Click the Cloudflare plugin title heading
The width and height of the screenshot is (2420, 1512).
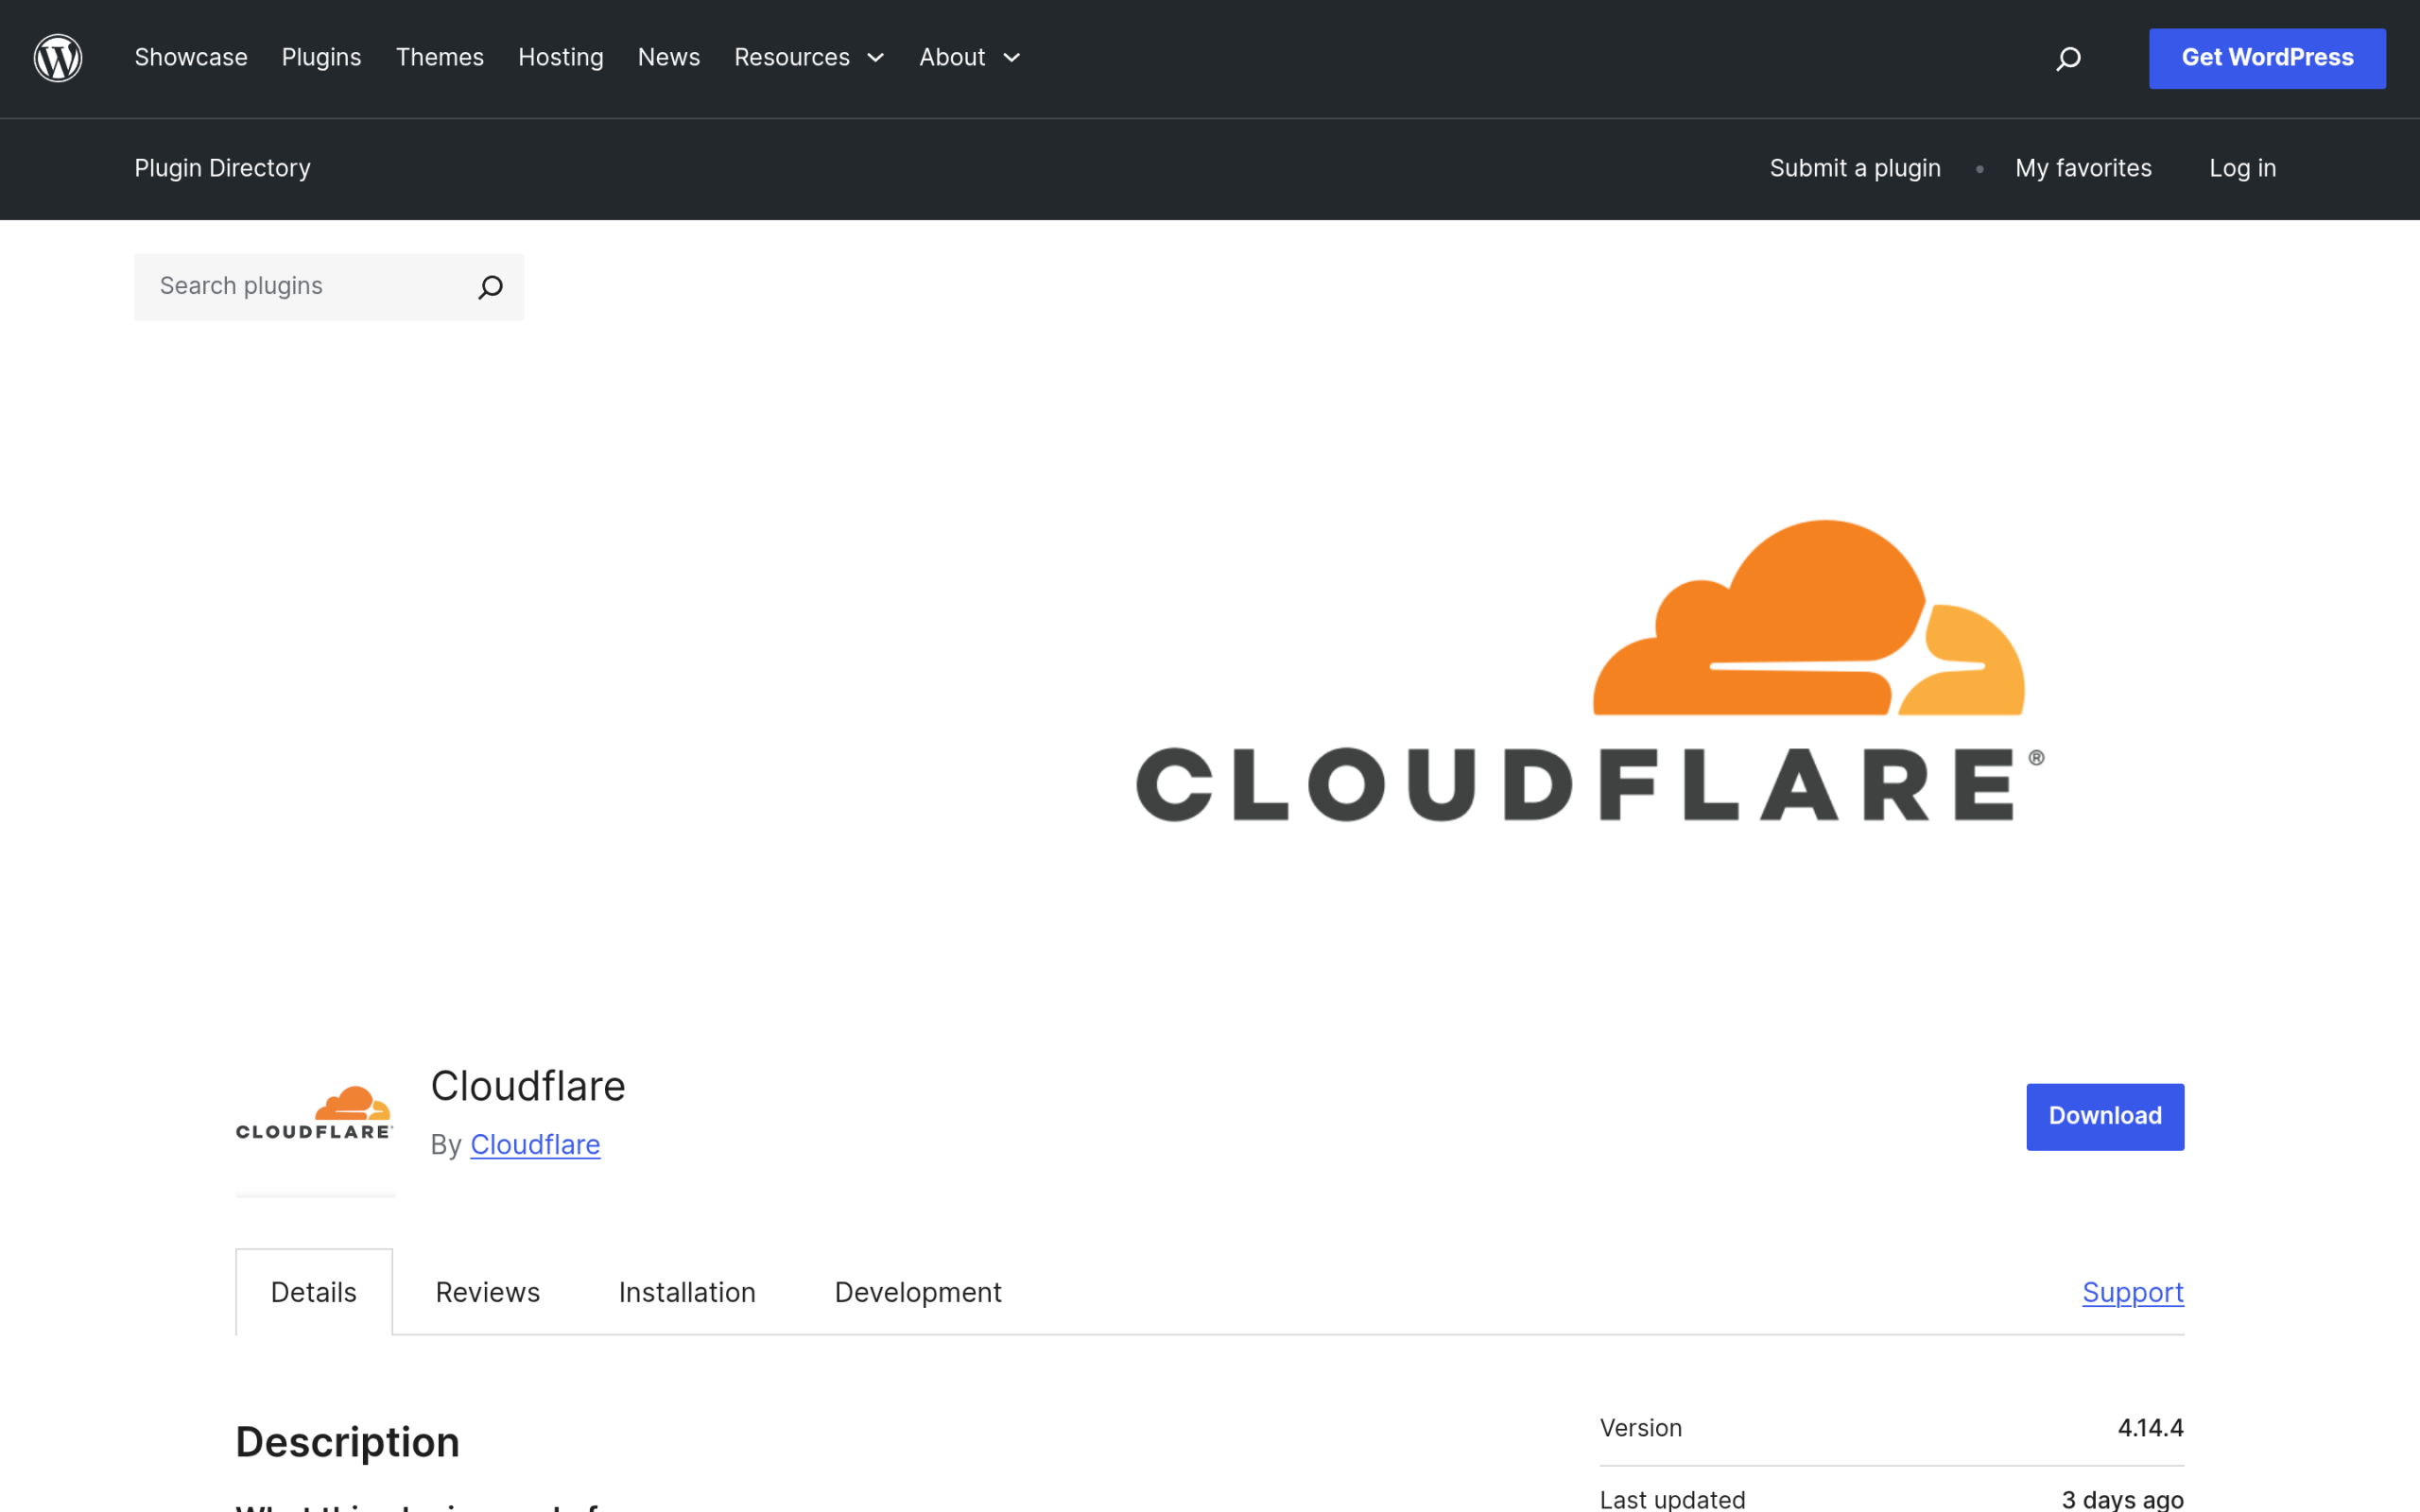pyautogui.click(x=527, y=1086)
